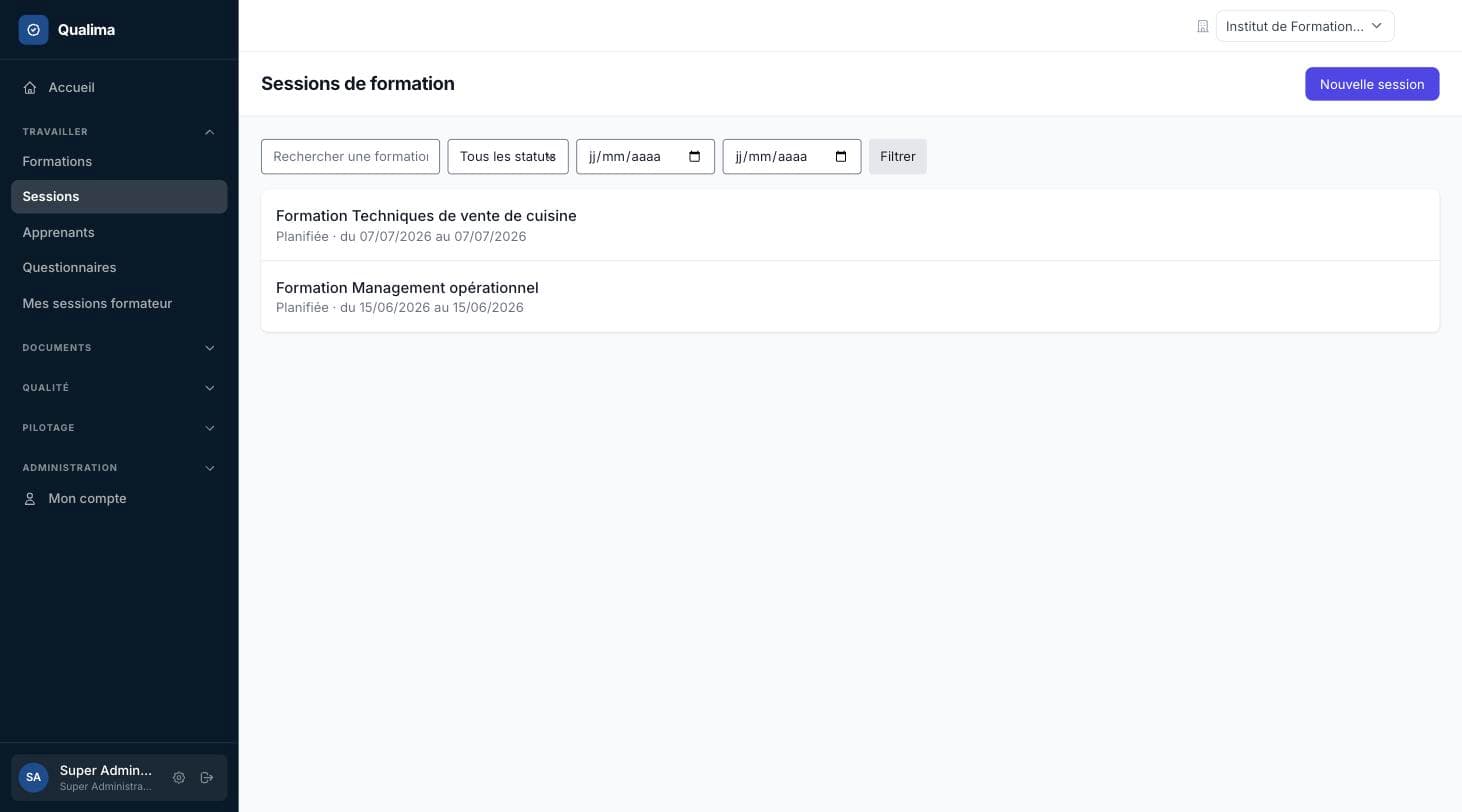Open calendar picker of first date field
This screenshot has width=1462, height=812.
click(x=695, y=157)
